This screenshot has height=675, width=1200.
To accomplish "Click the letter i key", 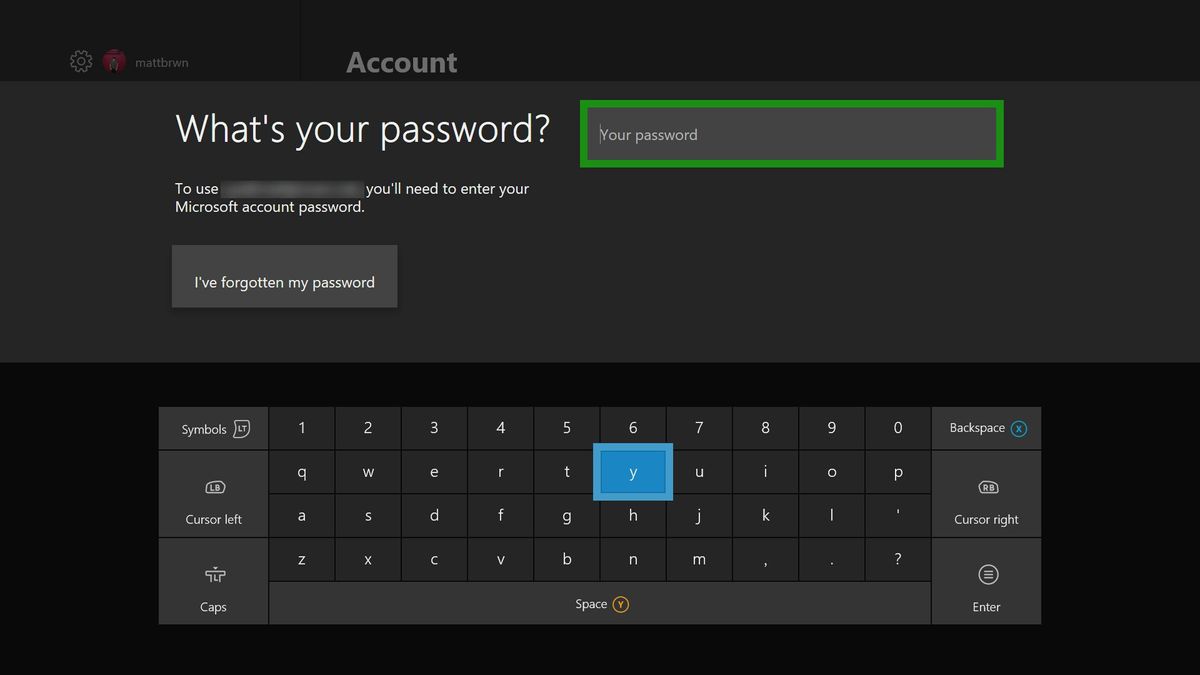I will [x=765, y=473].
